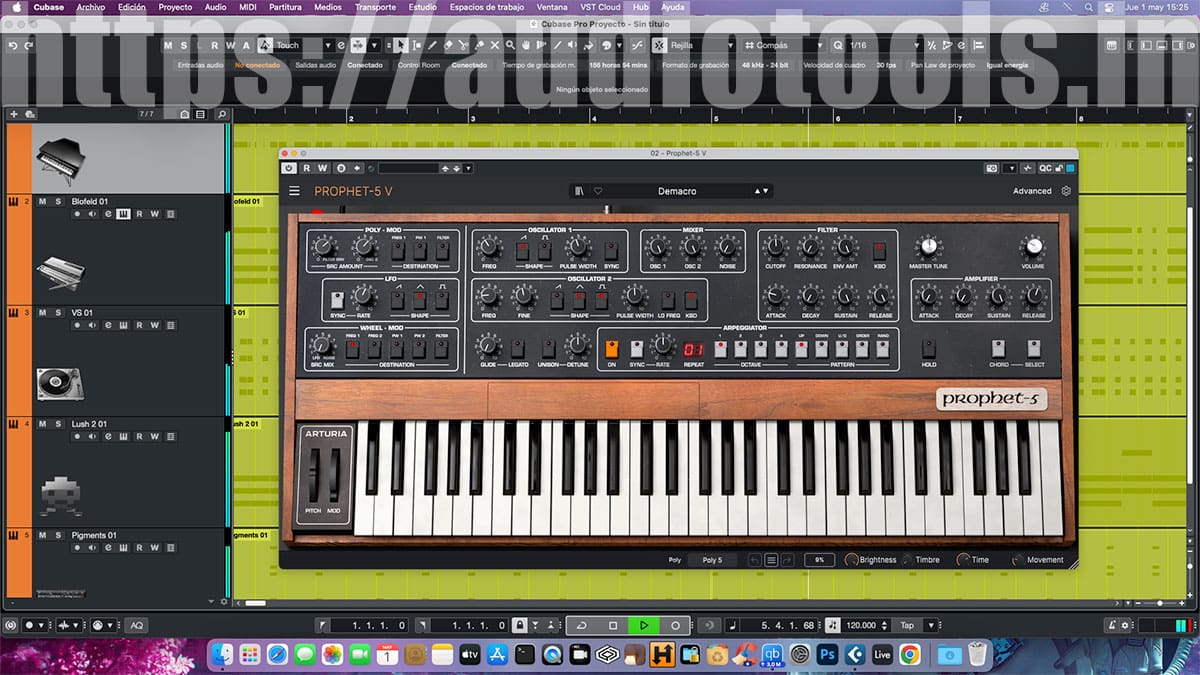Open the Proyecto menu
The height and width of the screenshot is (675, 1200).
(176, 7)
